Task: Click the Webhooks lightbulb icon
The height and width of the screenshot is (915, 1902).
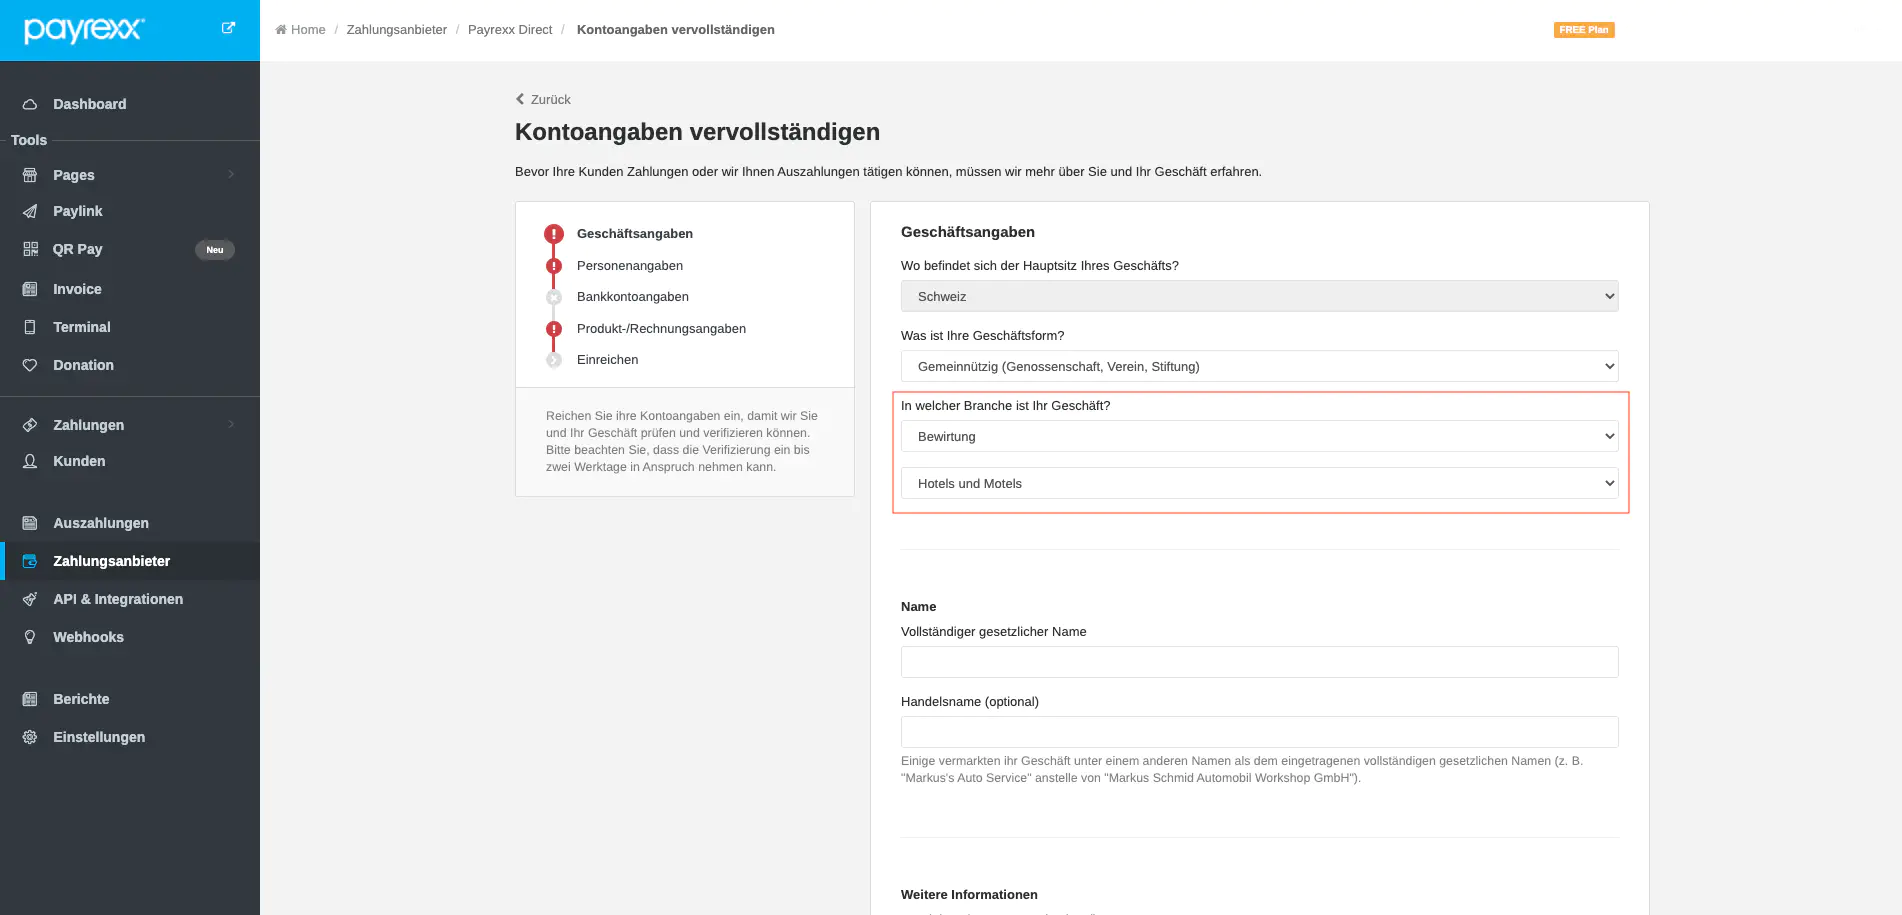Action: (30, 637)
